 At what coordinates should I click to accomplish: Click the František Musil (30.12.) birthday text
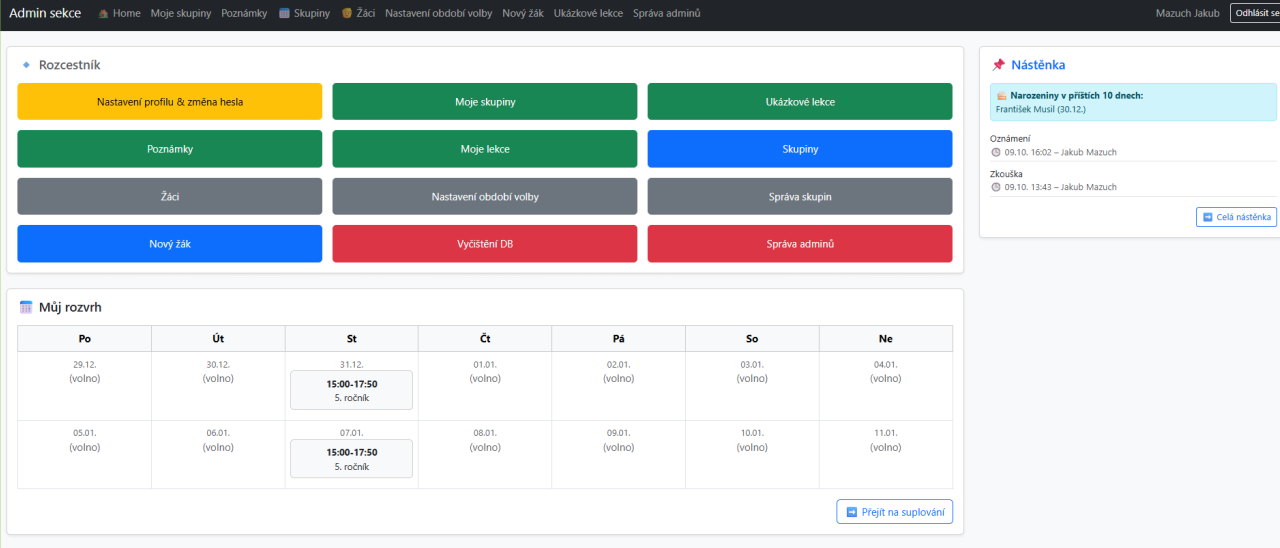pyautogui.click(x=1041, y=108)
